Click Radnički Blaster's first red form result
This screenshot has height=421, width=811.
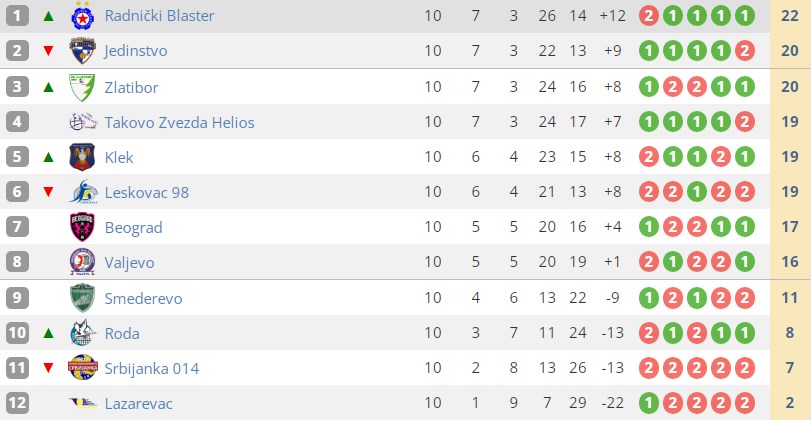[x=649, y=17]
